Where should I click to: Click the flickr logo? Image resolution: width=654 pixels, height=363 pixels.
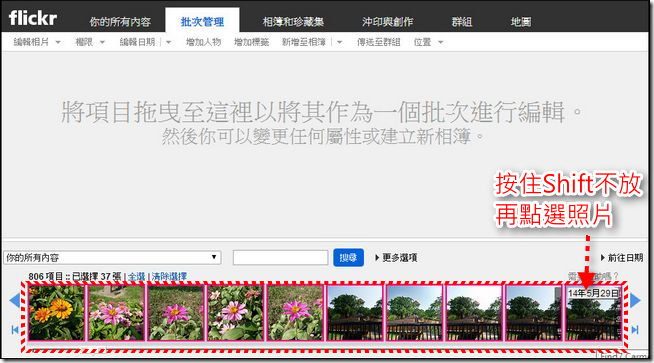(x=33, y=19)
